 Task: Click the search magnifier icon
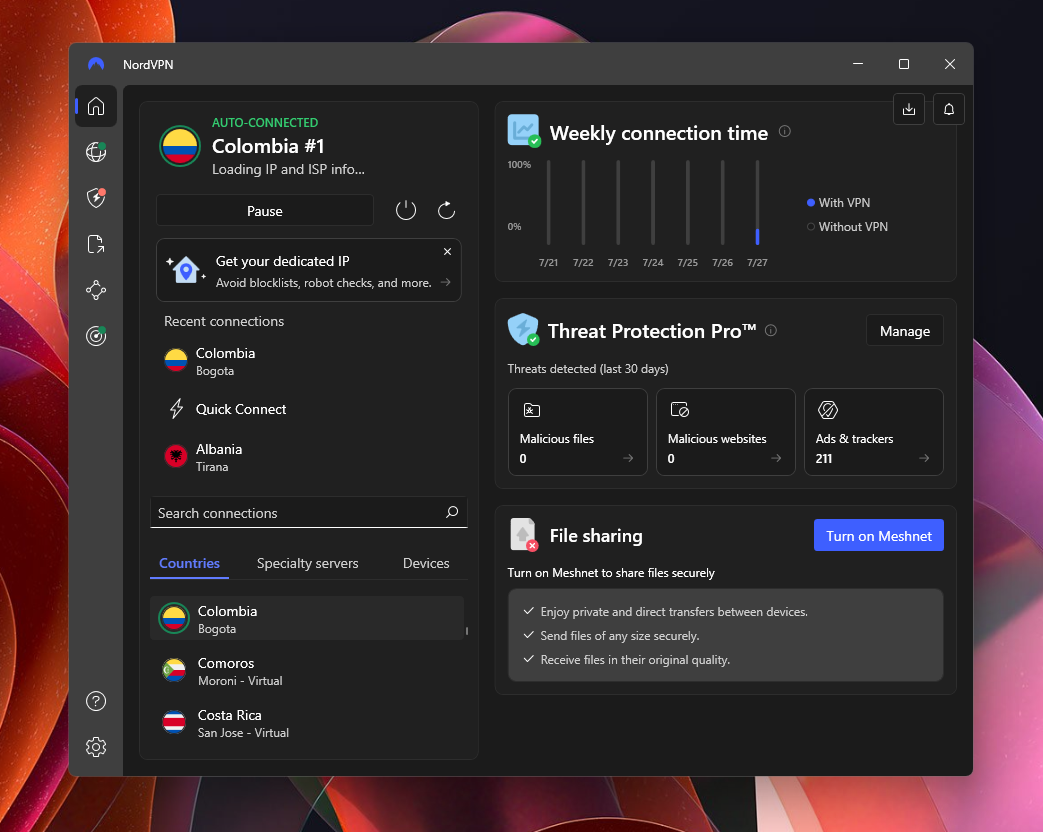point(452,512)
